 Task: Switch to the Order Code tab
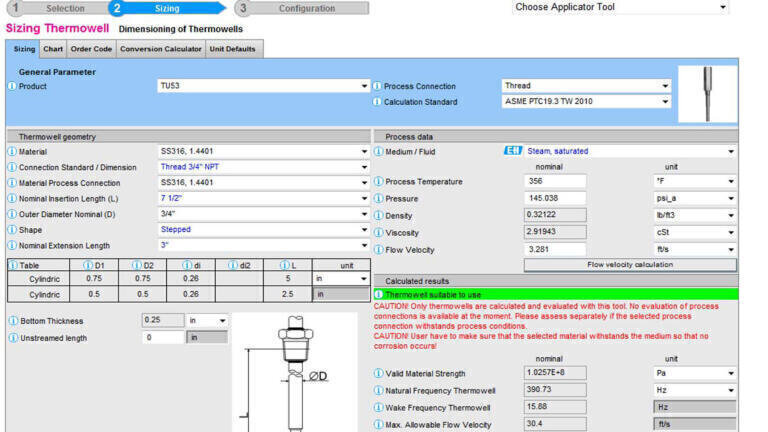coord(91,49)
